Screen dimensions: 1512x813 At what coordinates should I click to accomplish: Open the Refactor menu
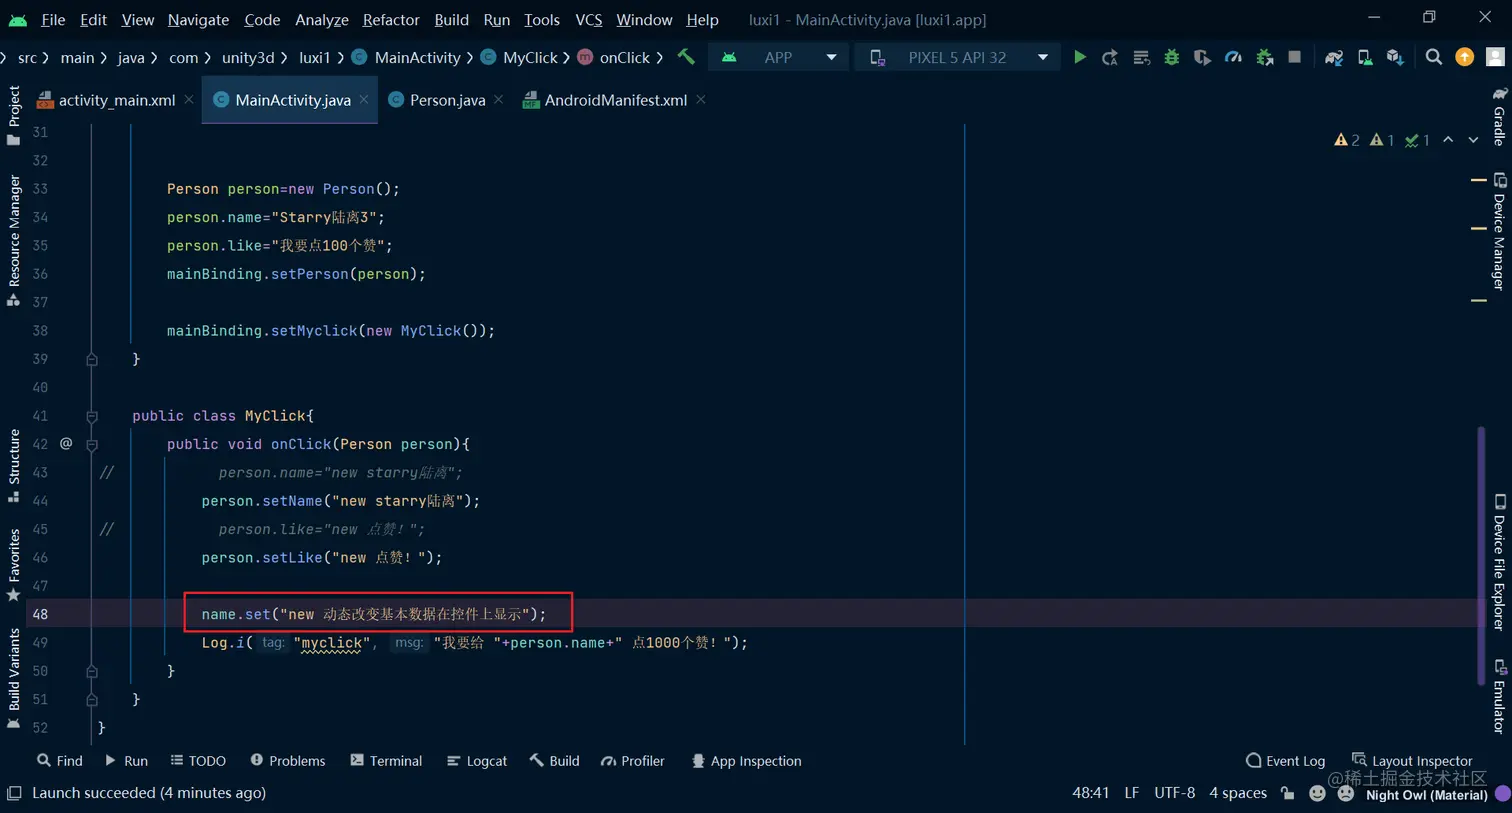[x=391, y=20]
